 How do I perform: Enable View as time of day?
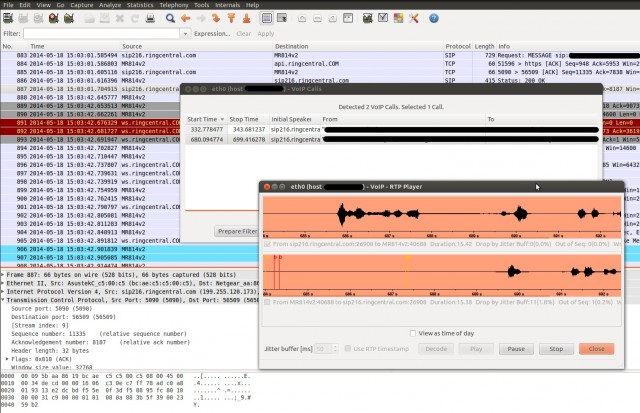click(x=413, y=333)
